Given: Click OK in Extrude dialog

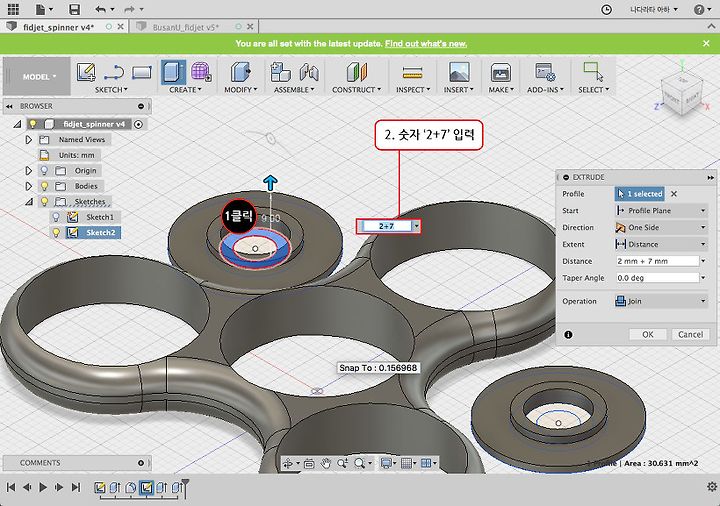Looking at the screenshot, I should 647,334.
